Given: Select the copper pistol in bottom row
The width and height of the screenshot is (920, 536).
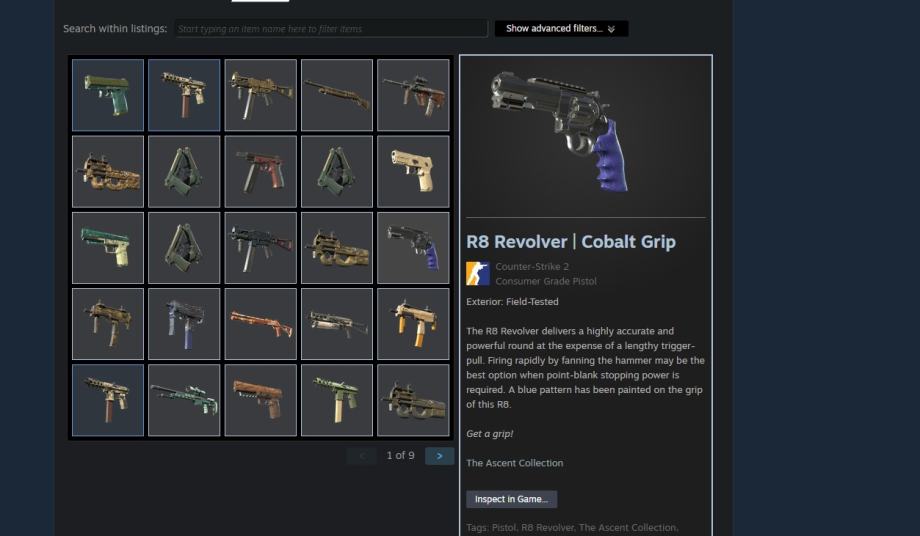Looking at the screenshot, I should point(261,400).
